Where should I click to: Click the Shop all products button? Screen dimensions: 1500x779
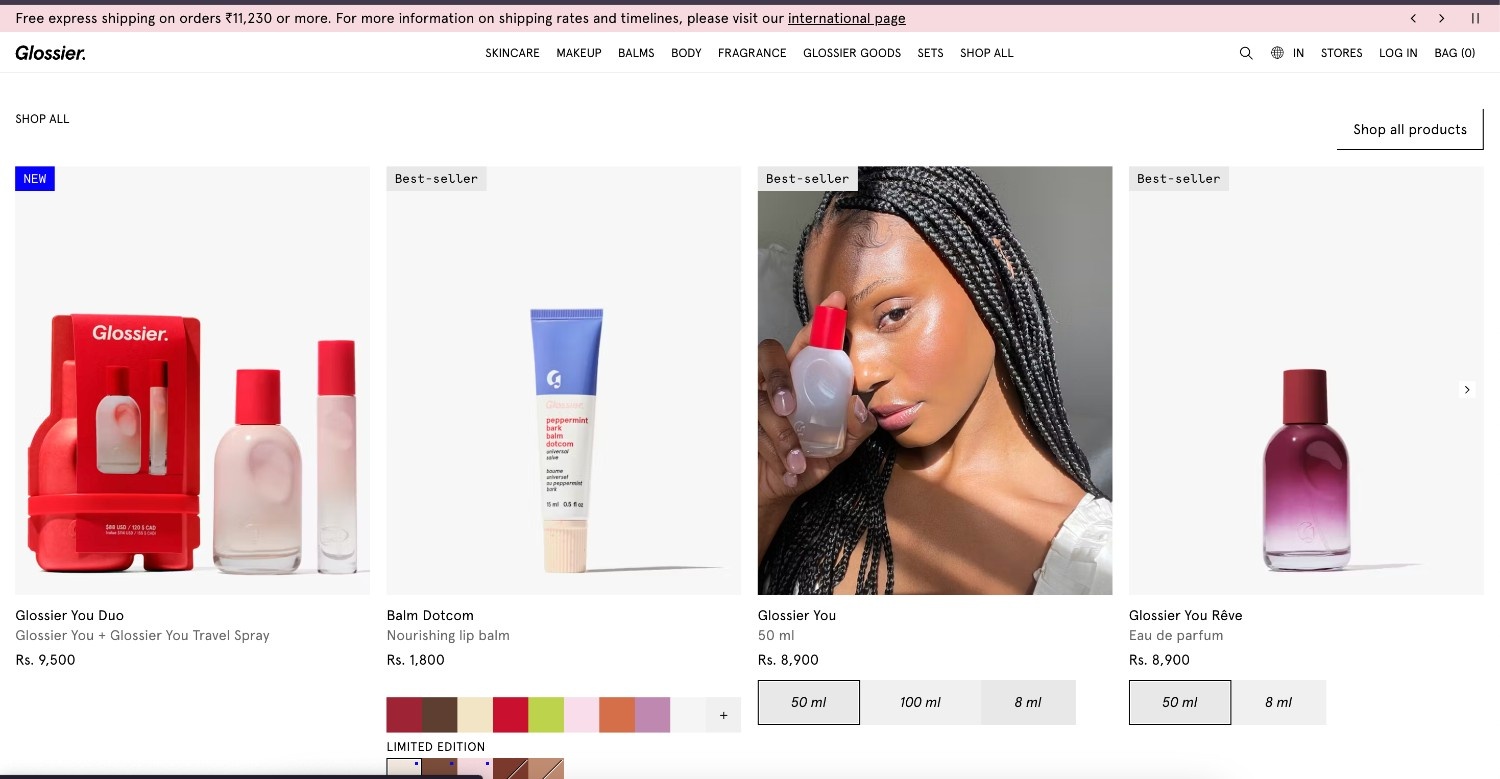click(x=1410, y=129)
